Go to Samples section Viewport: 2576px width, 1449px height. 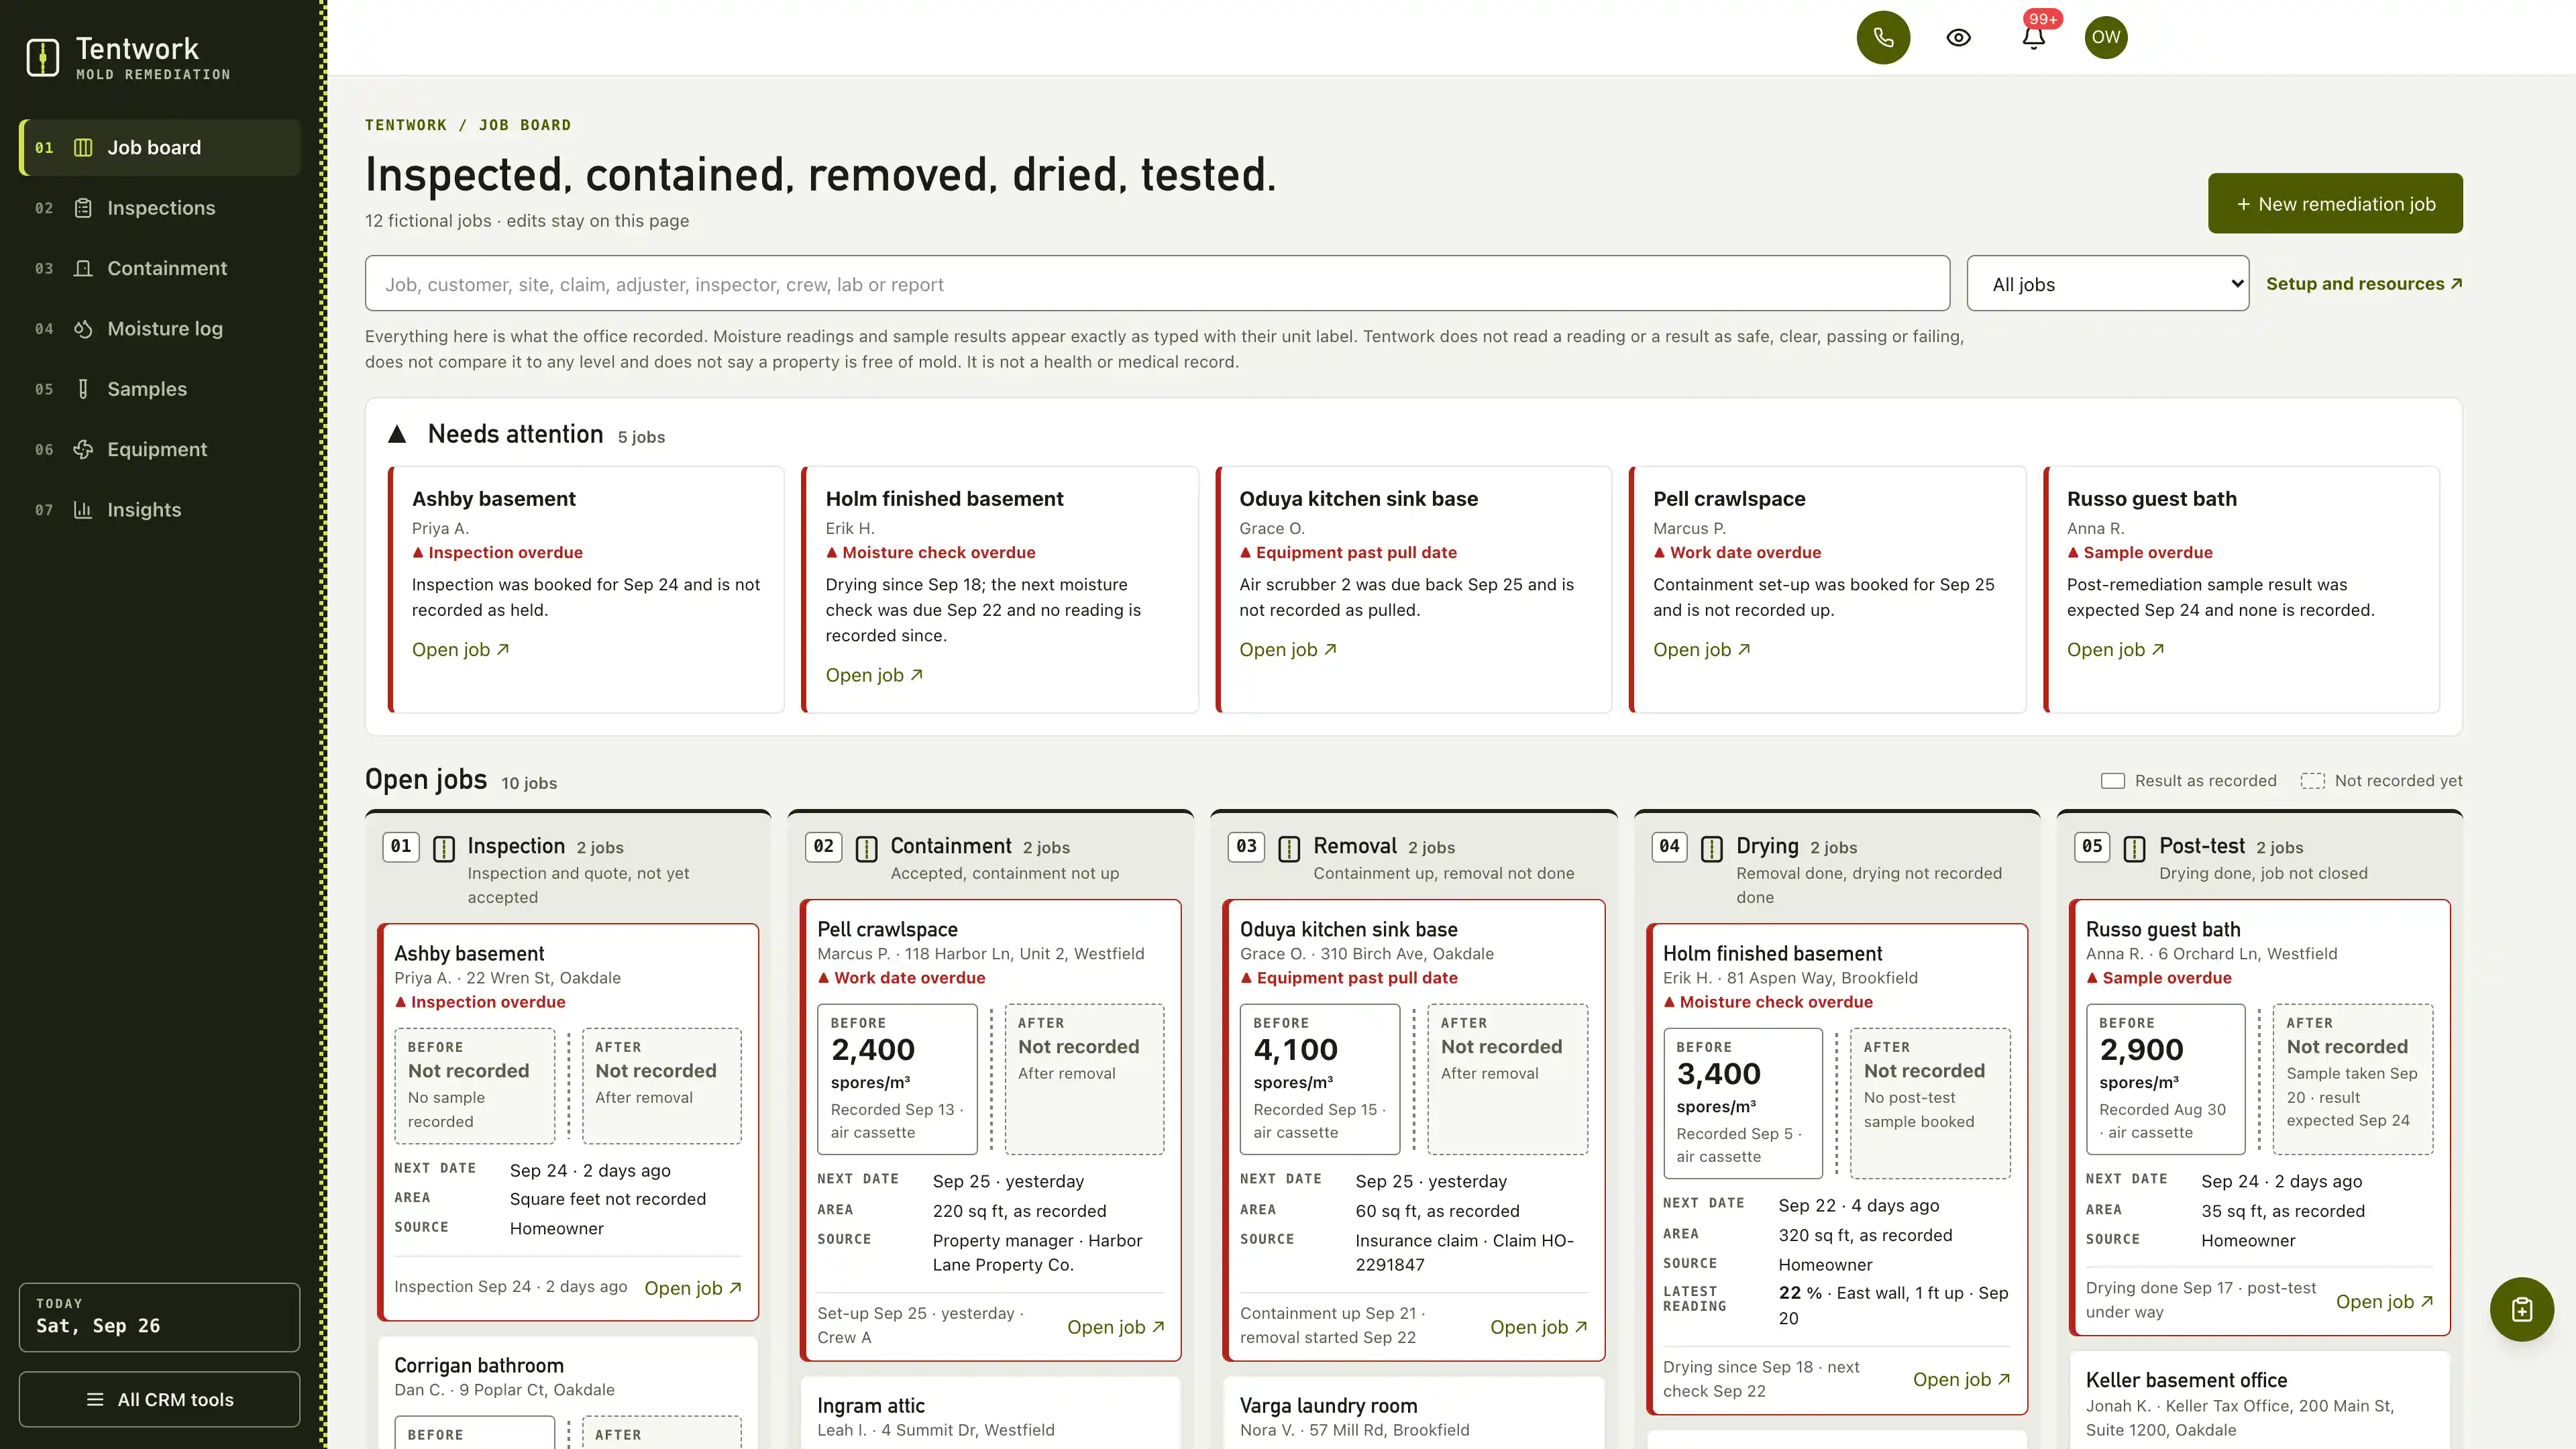tap(160, 389)
